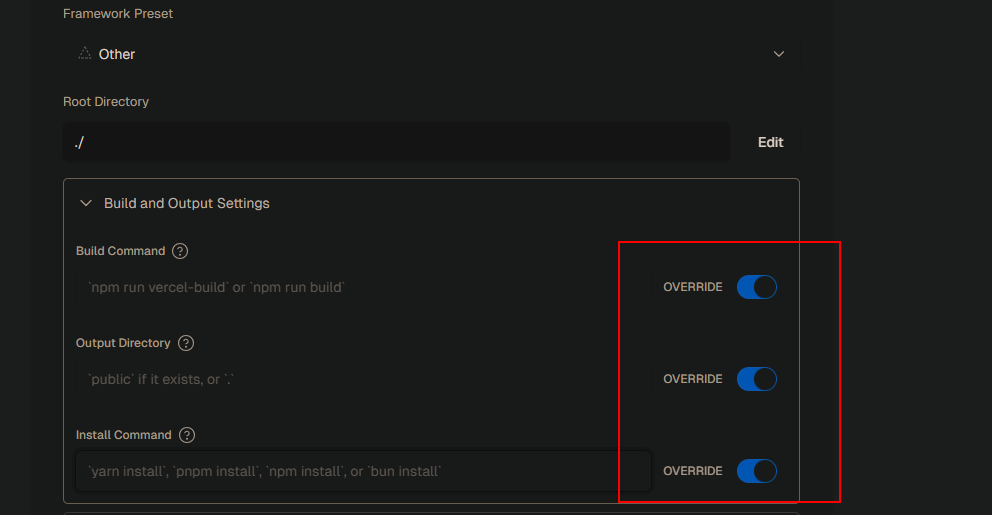Click the chevron arrow in Framework Preset box
992x515 pixels.
point(779,54)
